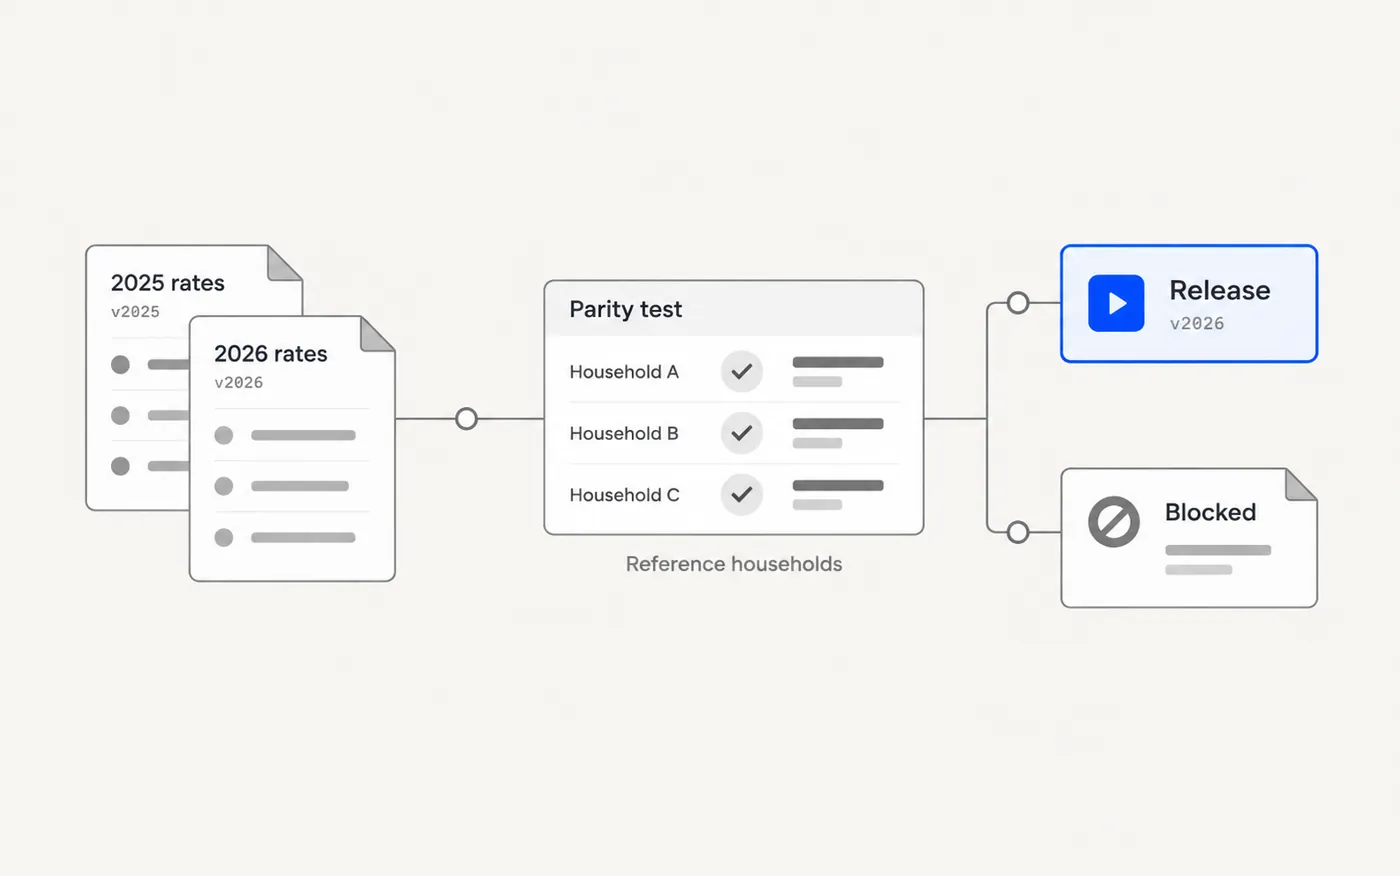Click the Household C label
Image resolution: width=1400 pixels, height=876 pixels.
624,495
